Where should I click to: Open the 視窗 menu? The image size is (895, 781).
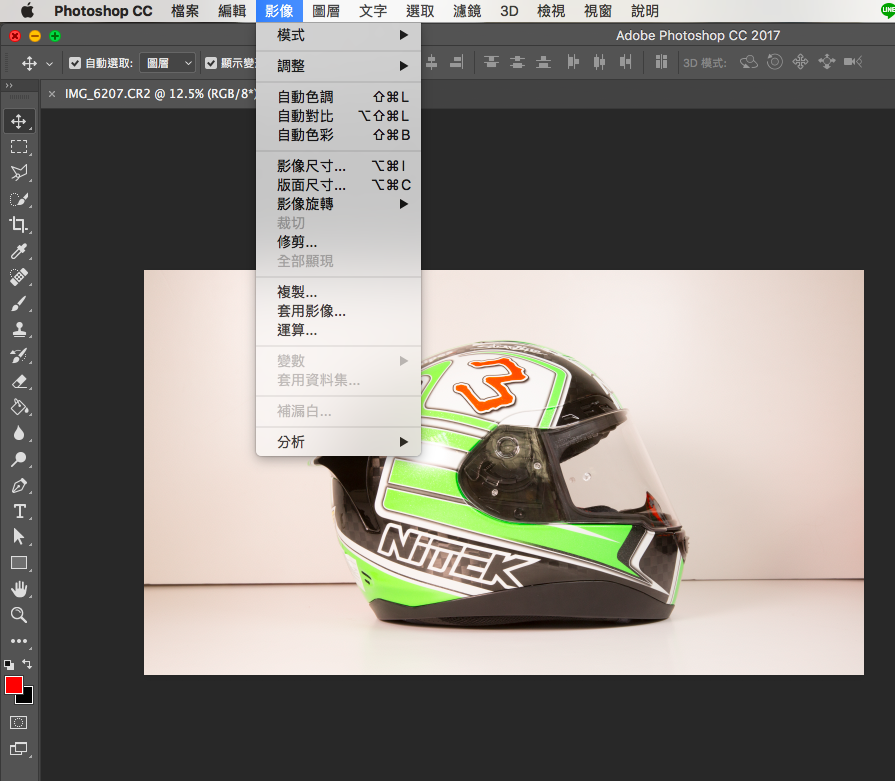598,11
